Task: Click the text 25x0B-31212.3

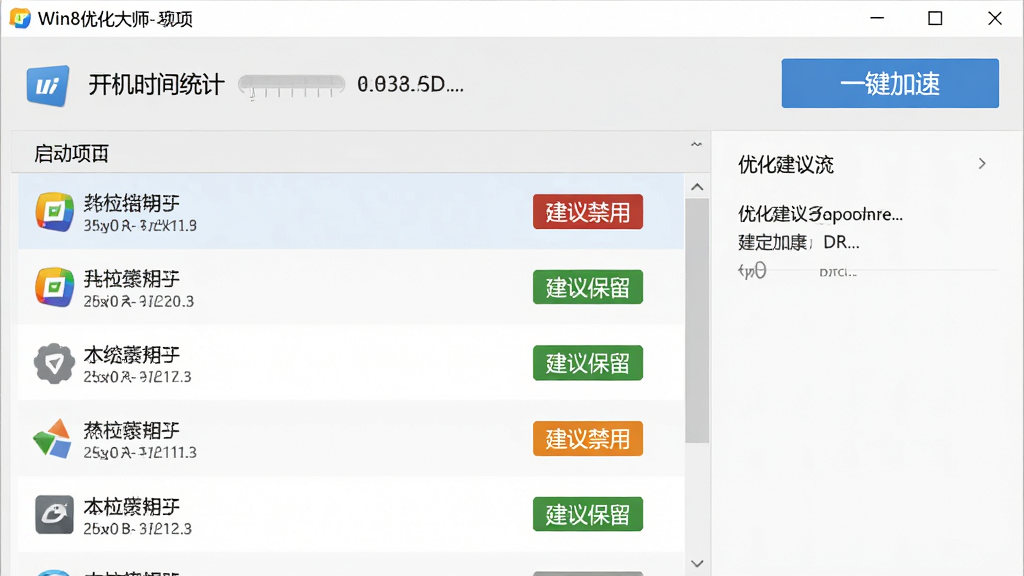Action: pyautogui.click(x=137, y=528)
